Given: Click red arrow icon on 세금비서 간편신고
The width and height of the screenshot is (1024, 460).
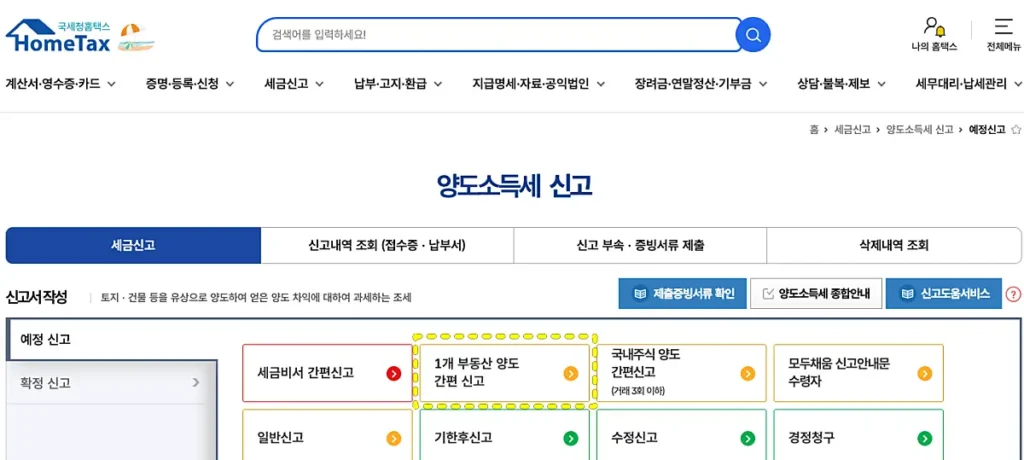Looking at the screenshot, I should coord(394,373).
